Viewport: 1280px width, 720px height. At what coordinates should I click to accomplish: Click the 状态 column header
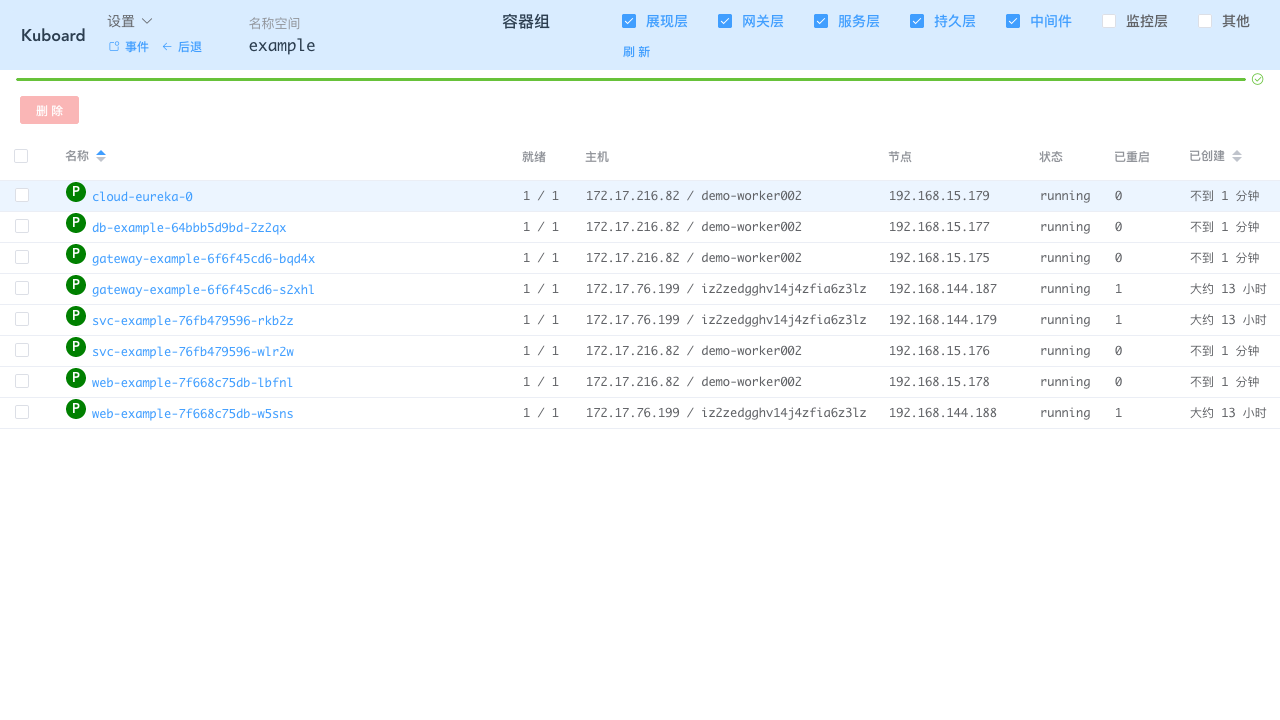tap(1051, 157)
